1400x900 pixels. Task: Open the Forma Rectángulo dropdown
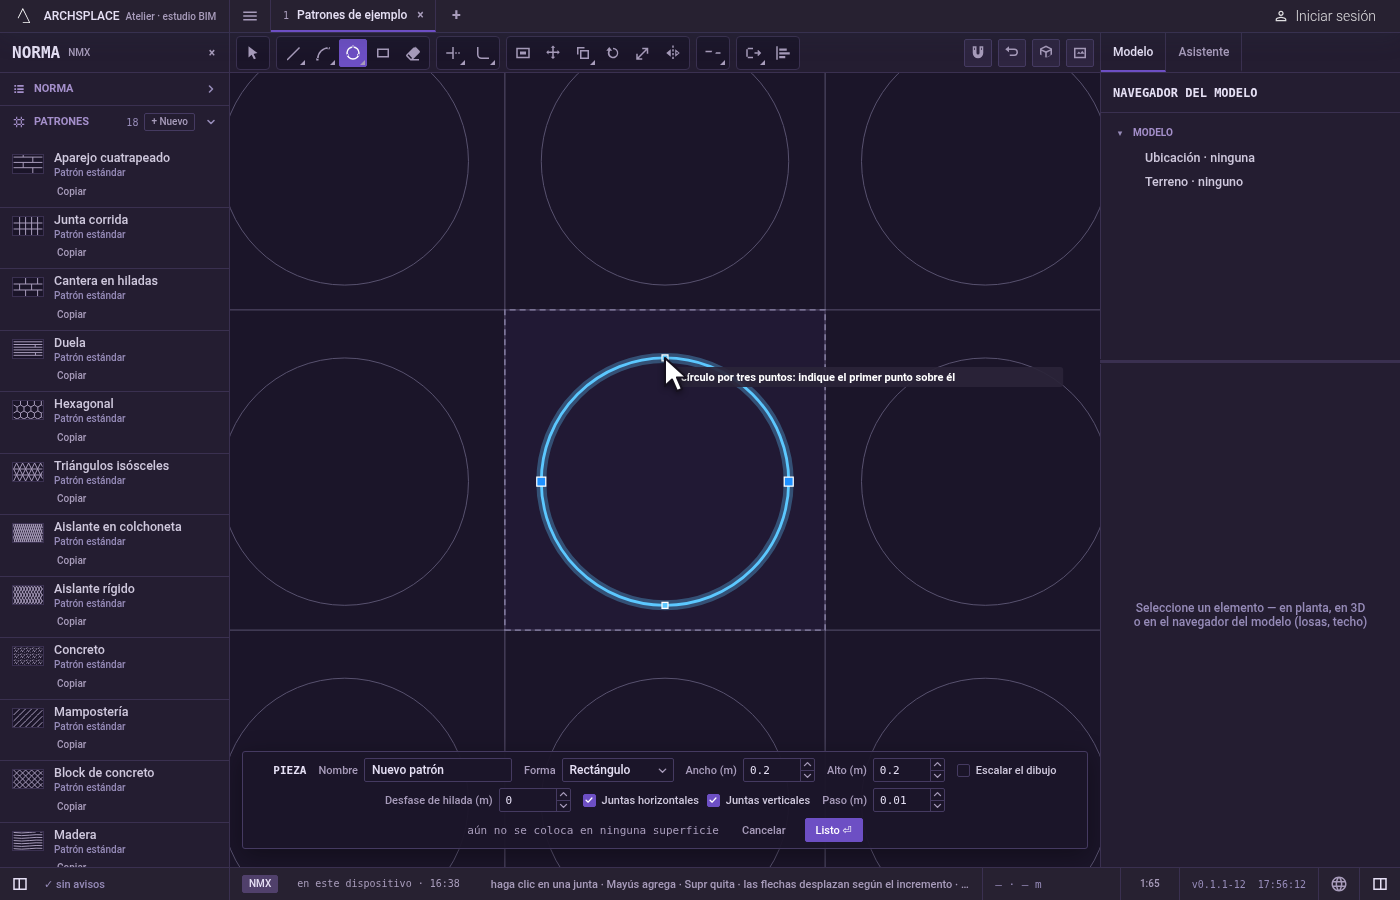pos(618,770)
